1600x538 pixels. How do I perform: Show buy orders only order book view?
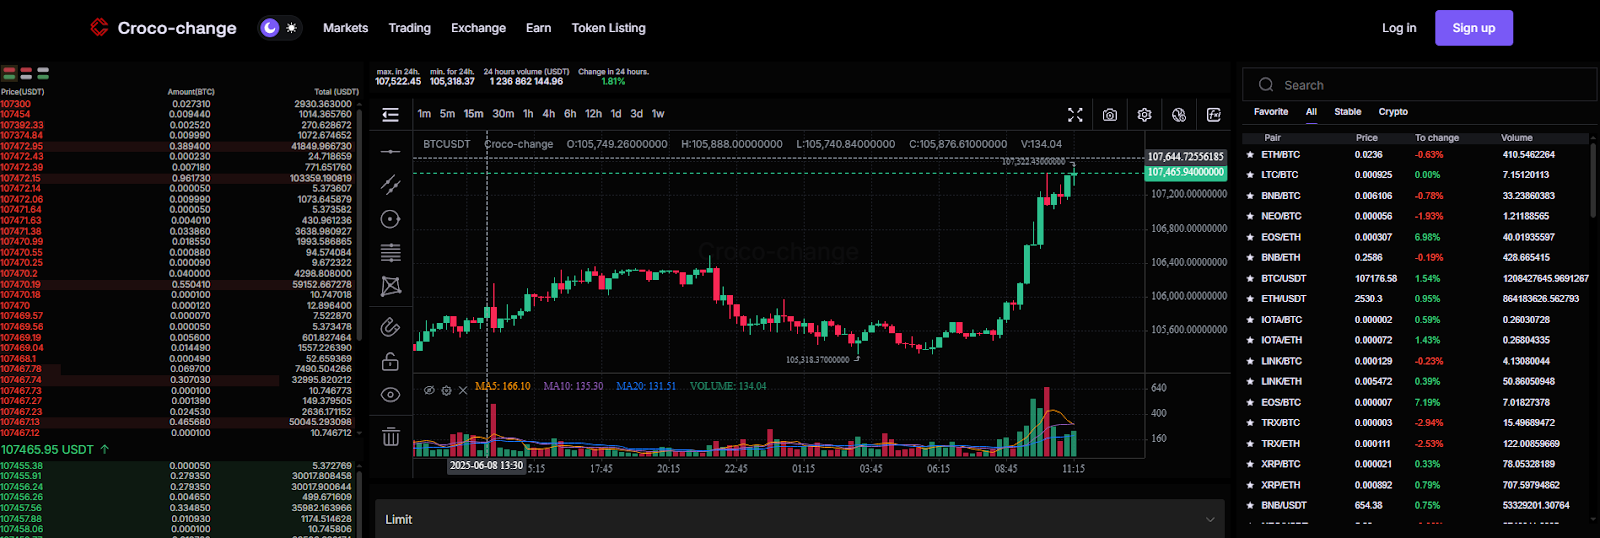coord(43,73)
